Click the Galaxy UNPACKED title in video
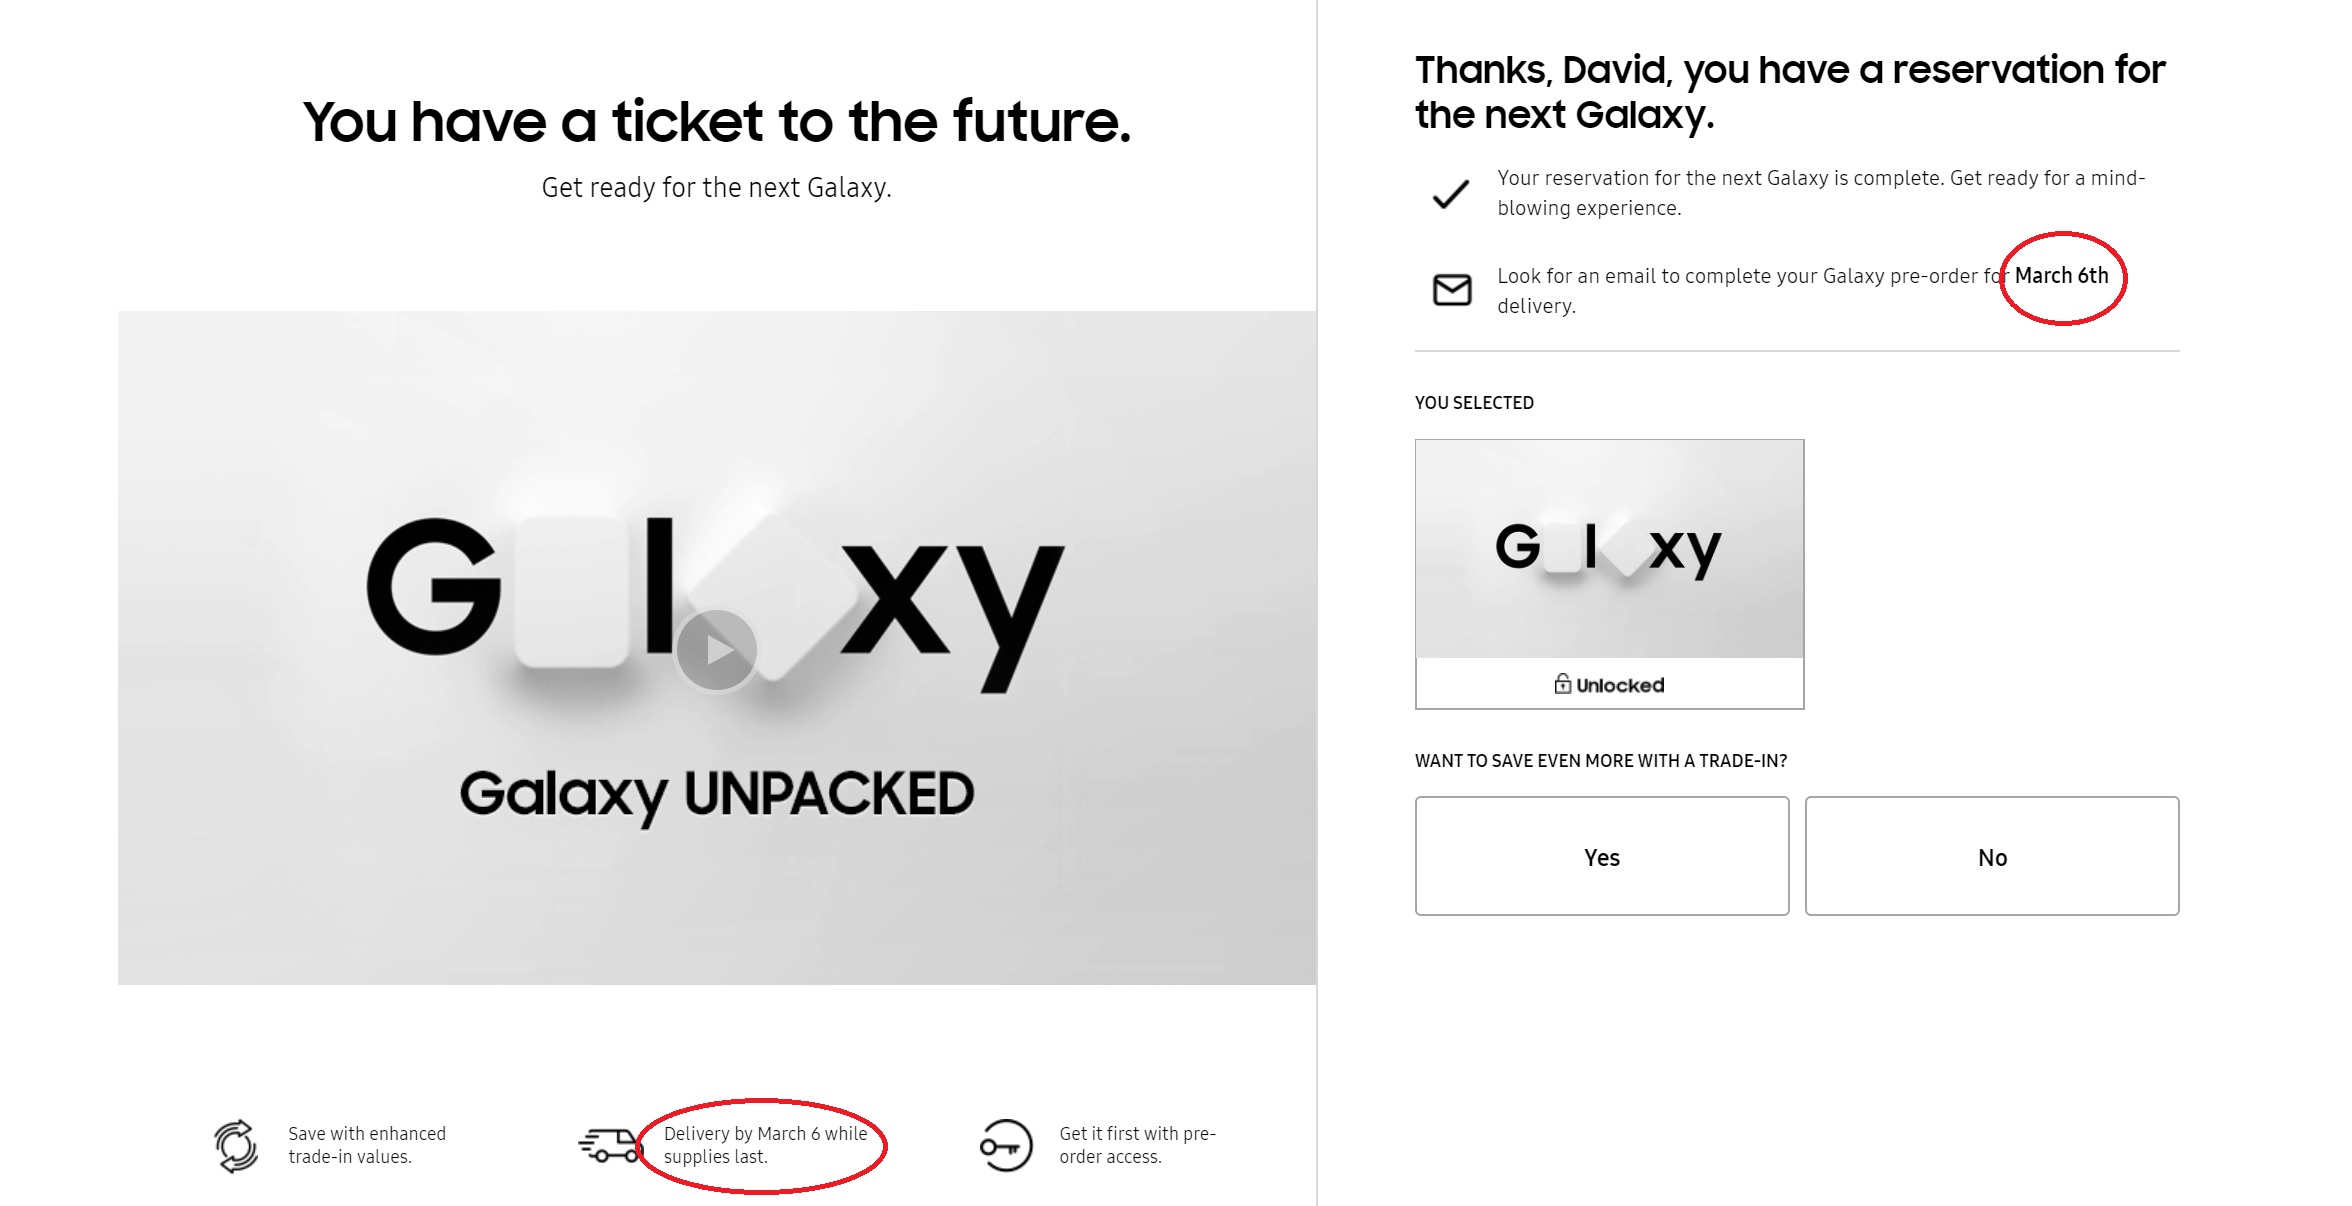 717,795
